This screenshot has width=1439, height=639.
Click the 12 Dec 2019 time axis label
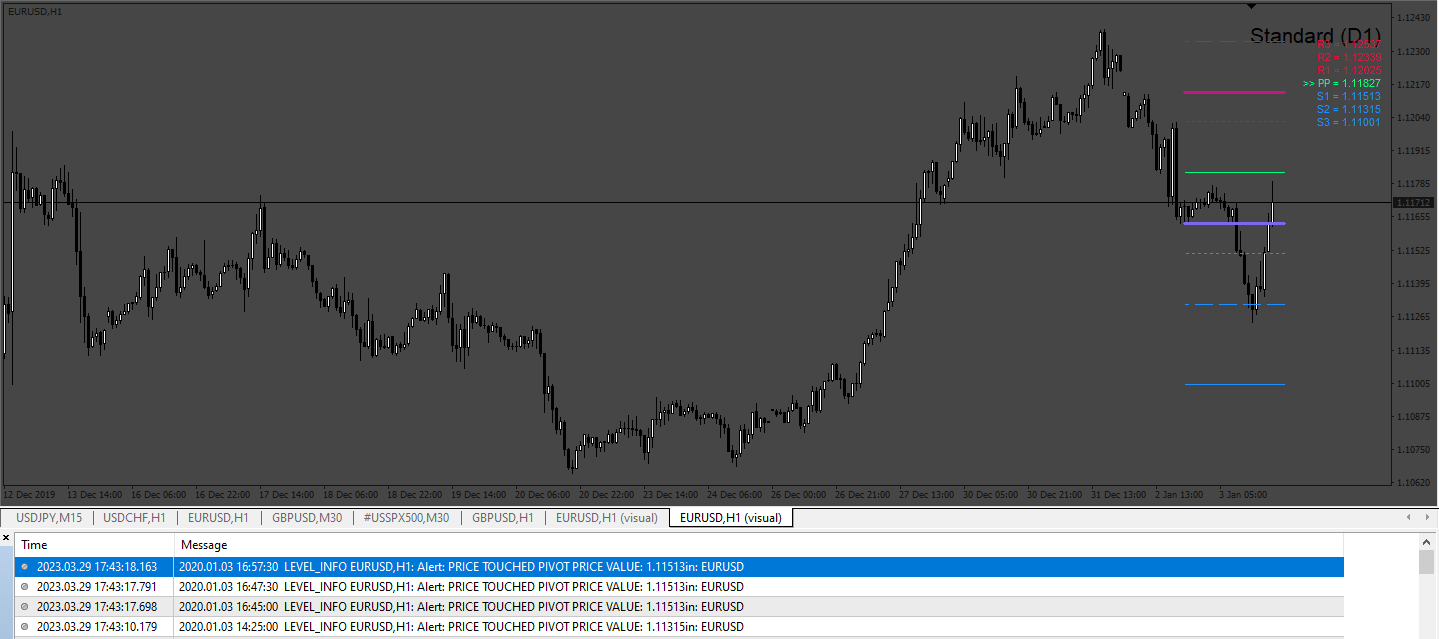coord(27,494)
